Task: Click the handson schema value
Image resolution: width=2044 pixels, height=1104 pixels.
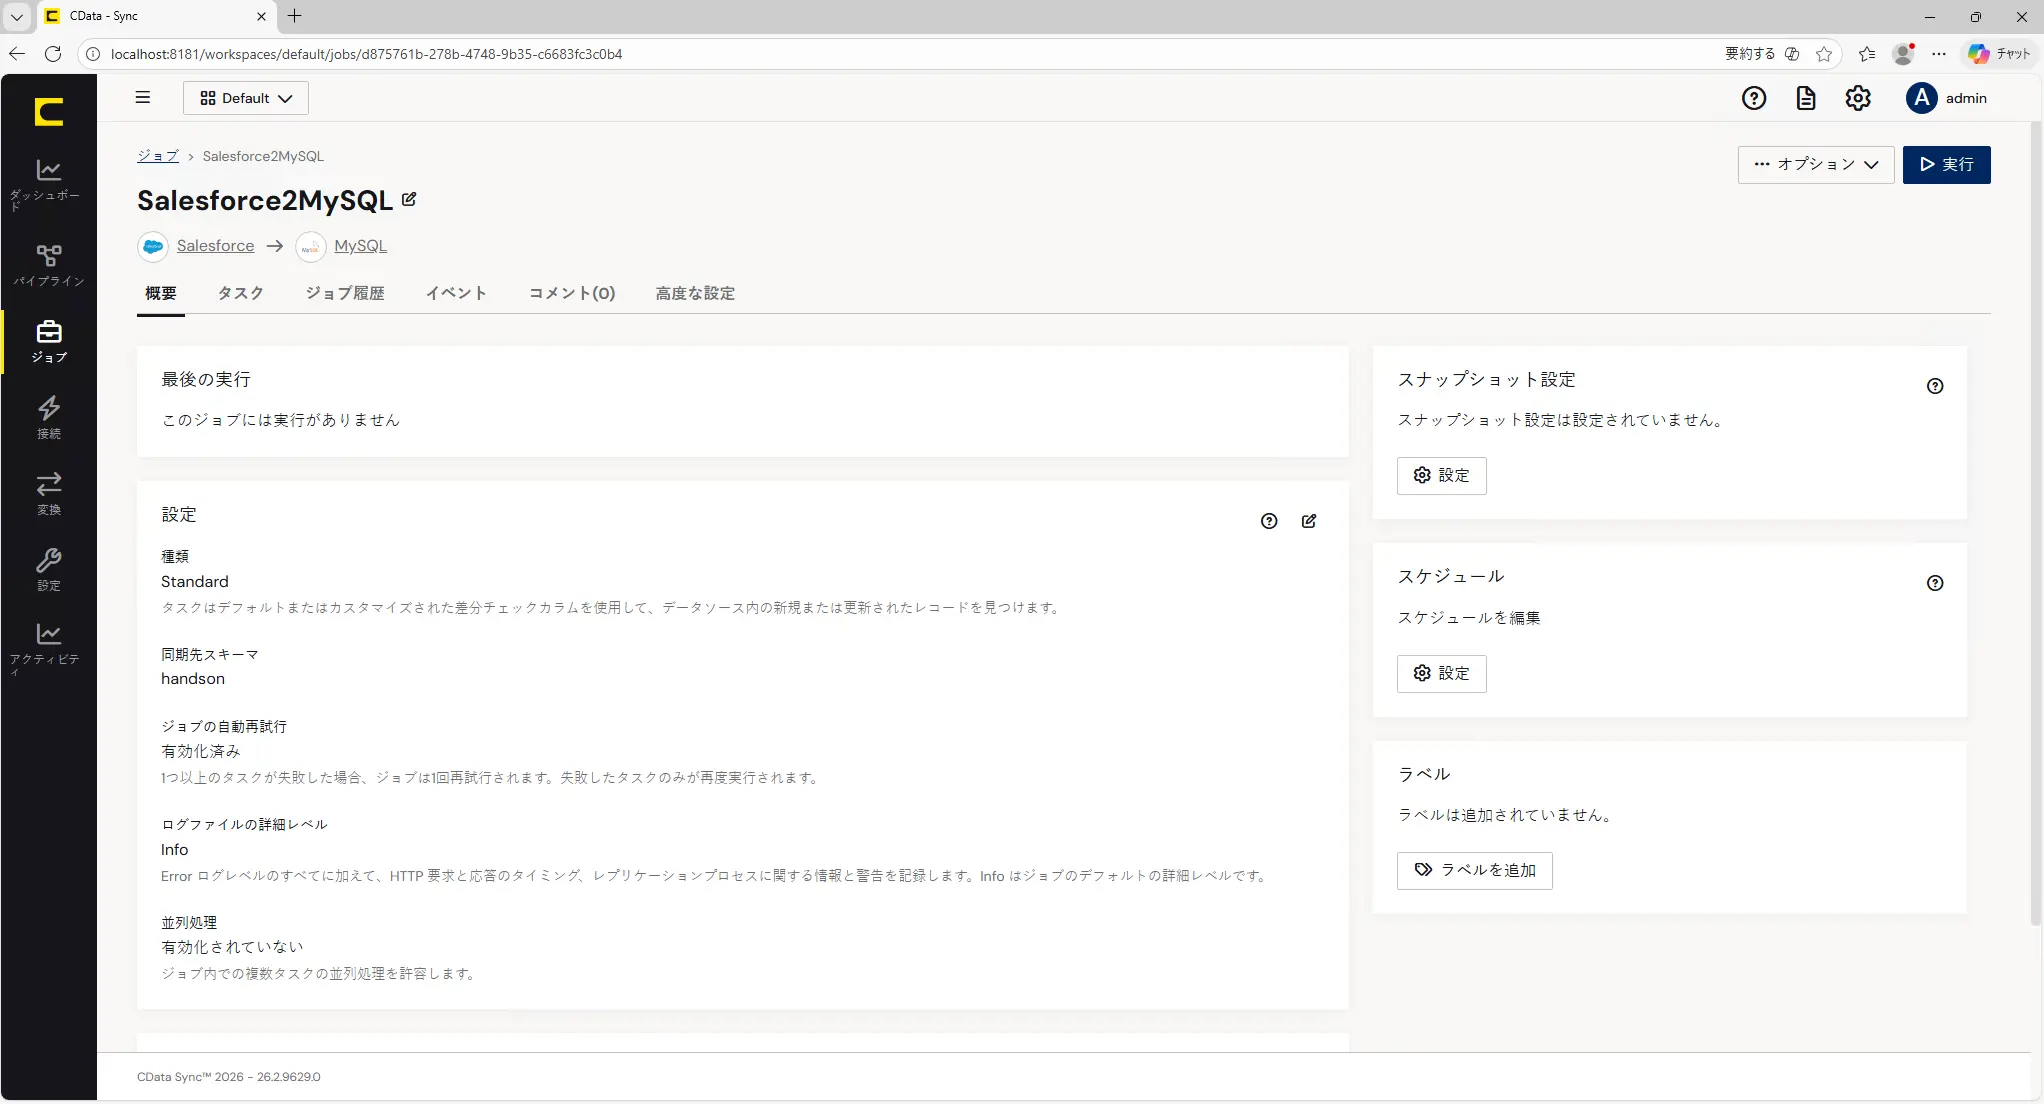Action: 193,679
